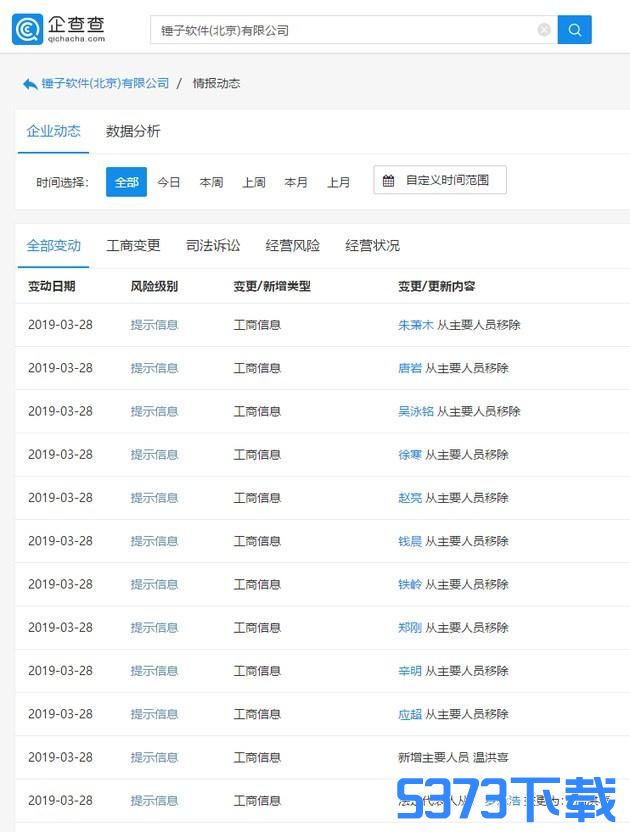Switch to the 司法诉讼 tab
The height and width of the screenshot is (832, 630).
click(x=213, y=245)
